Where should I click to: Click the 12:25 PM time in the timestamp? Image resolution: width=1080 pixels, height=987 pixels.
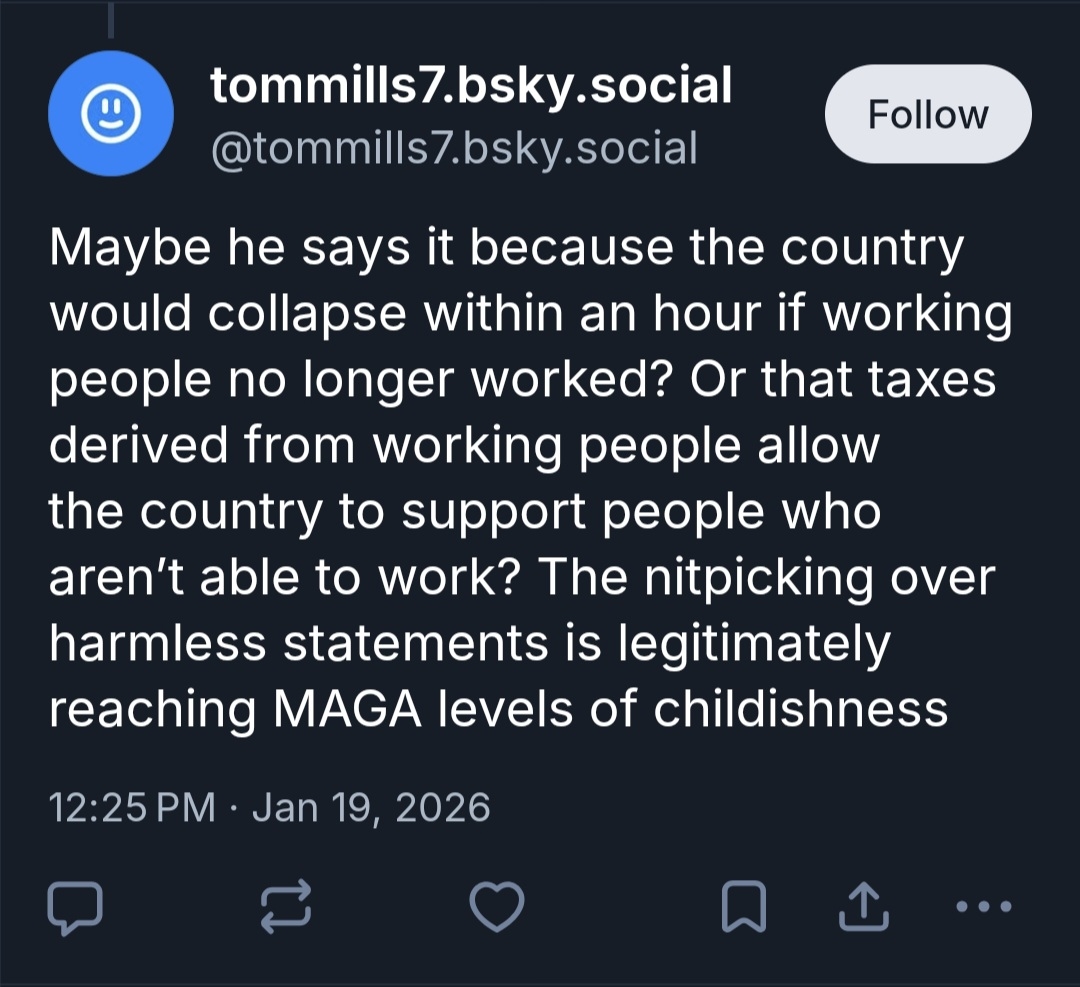click(x=132, y=806)
